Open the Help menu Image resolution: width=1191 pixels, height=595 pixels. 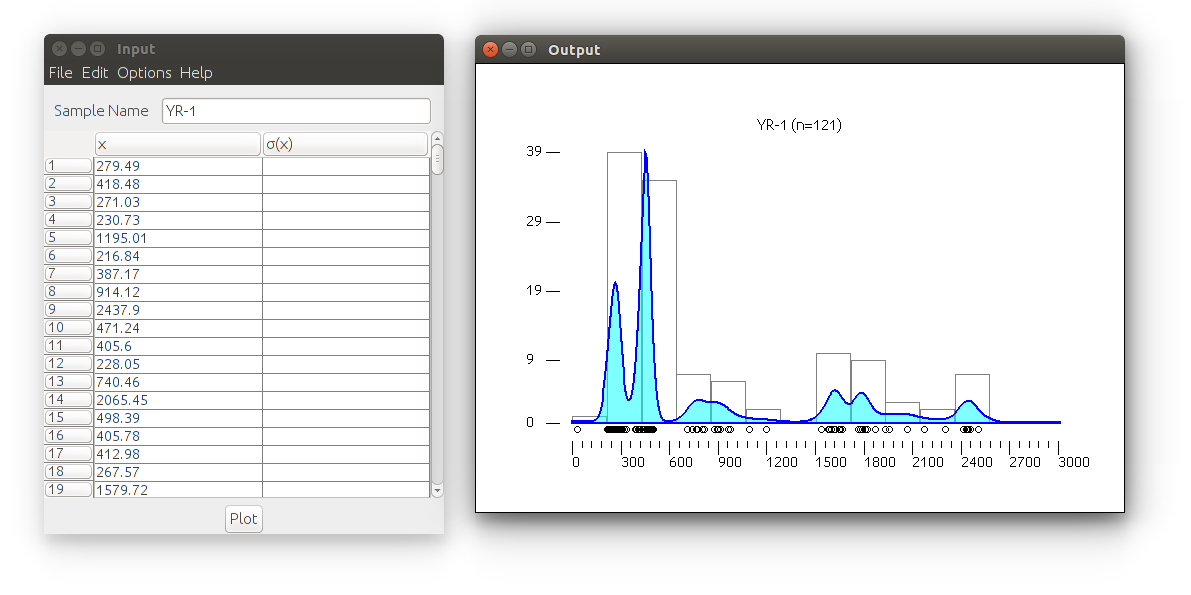pyautogui.click(x=196, y=73)
